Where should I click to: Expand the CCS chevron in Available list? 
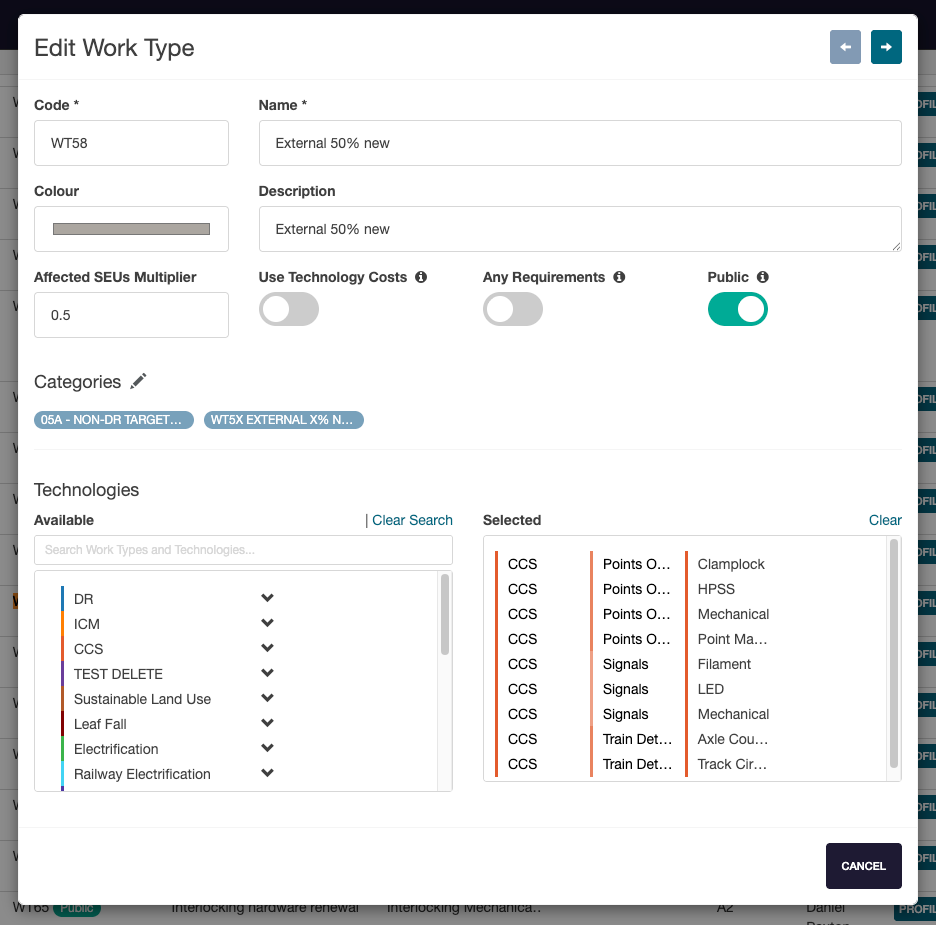click(267, 648)
